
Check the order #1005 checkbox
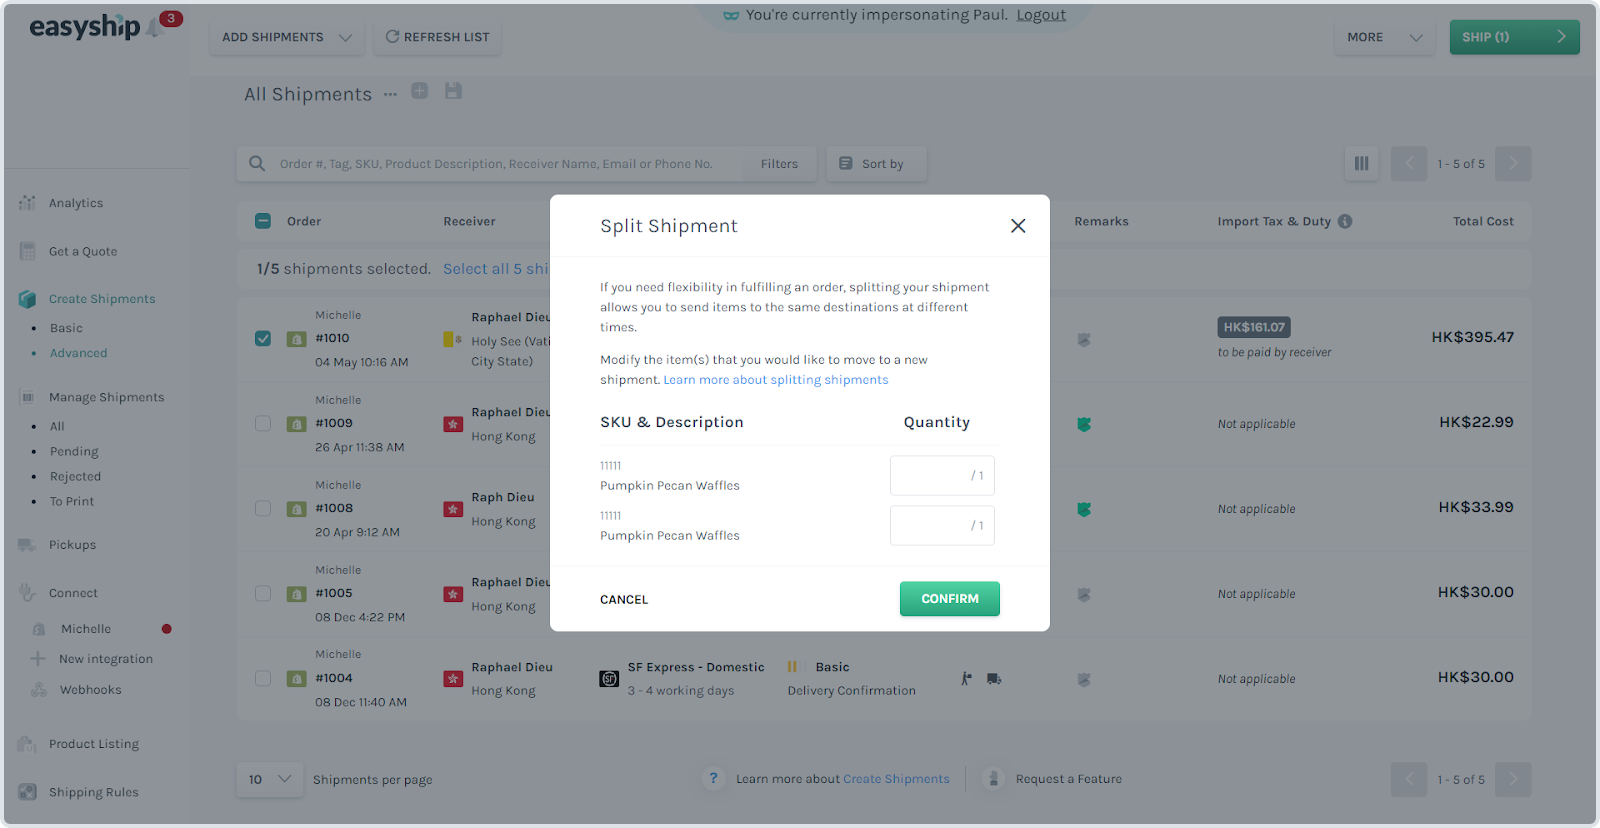[263, 593]
